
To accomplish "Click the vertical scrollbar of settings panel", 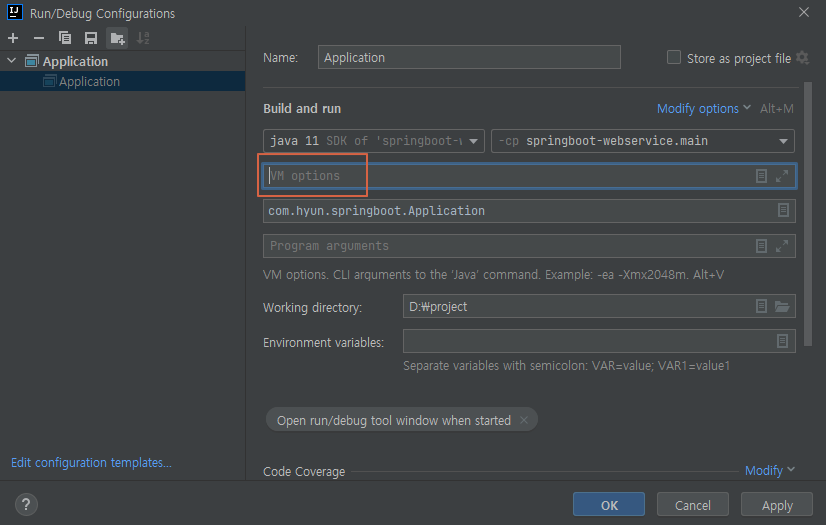I will click(808, 214).
